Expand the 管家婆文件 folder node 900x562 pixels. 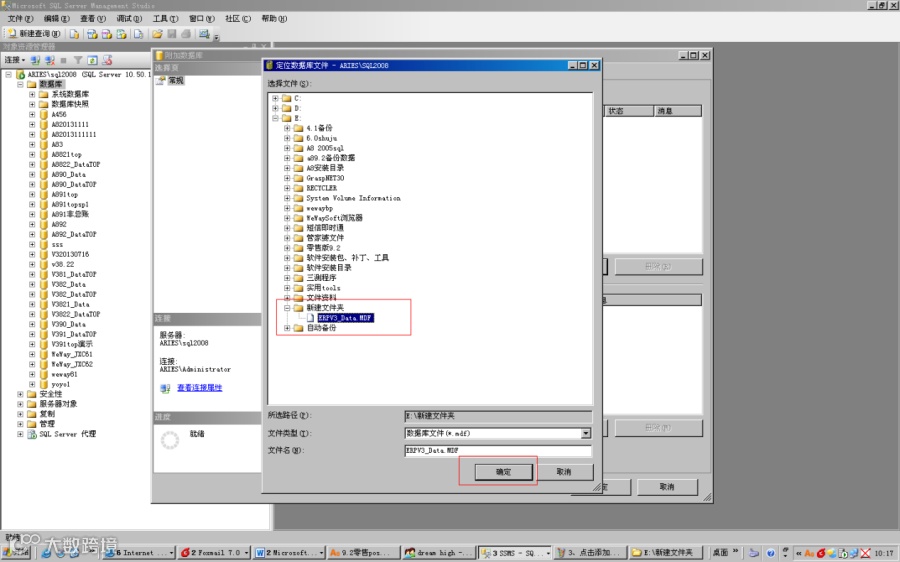coord(287,238)
